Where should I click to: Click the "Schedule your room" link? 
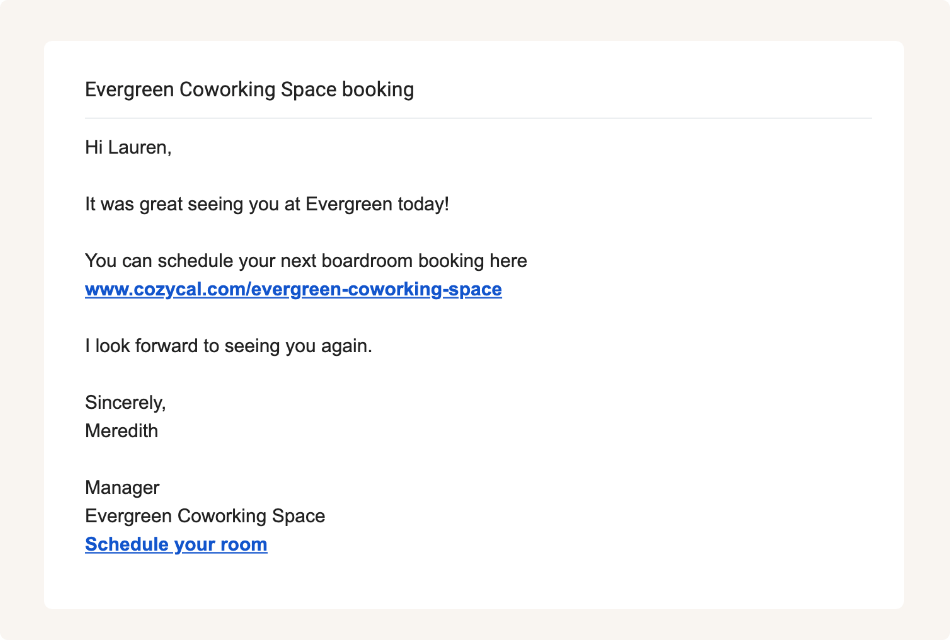(176, 545)
